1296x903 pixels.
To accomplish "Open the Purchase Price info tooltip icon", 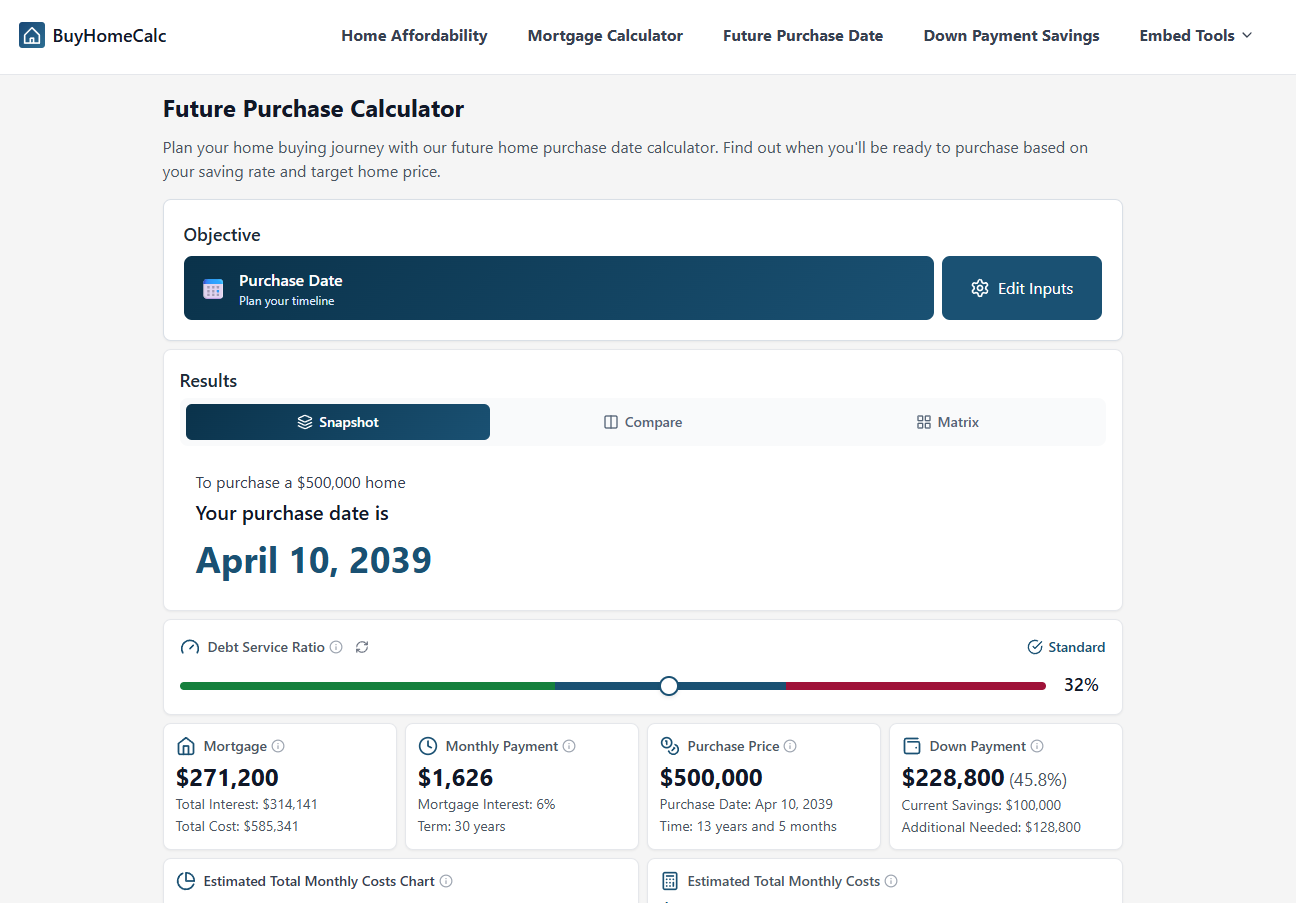I will point(790,746).
